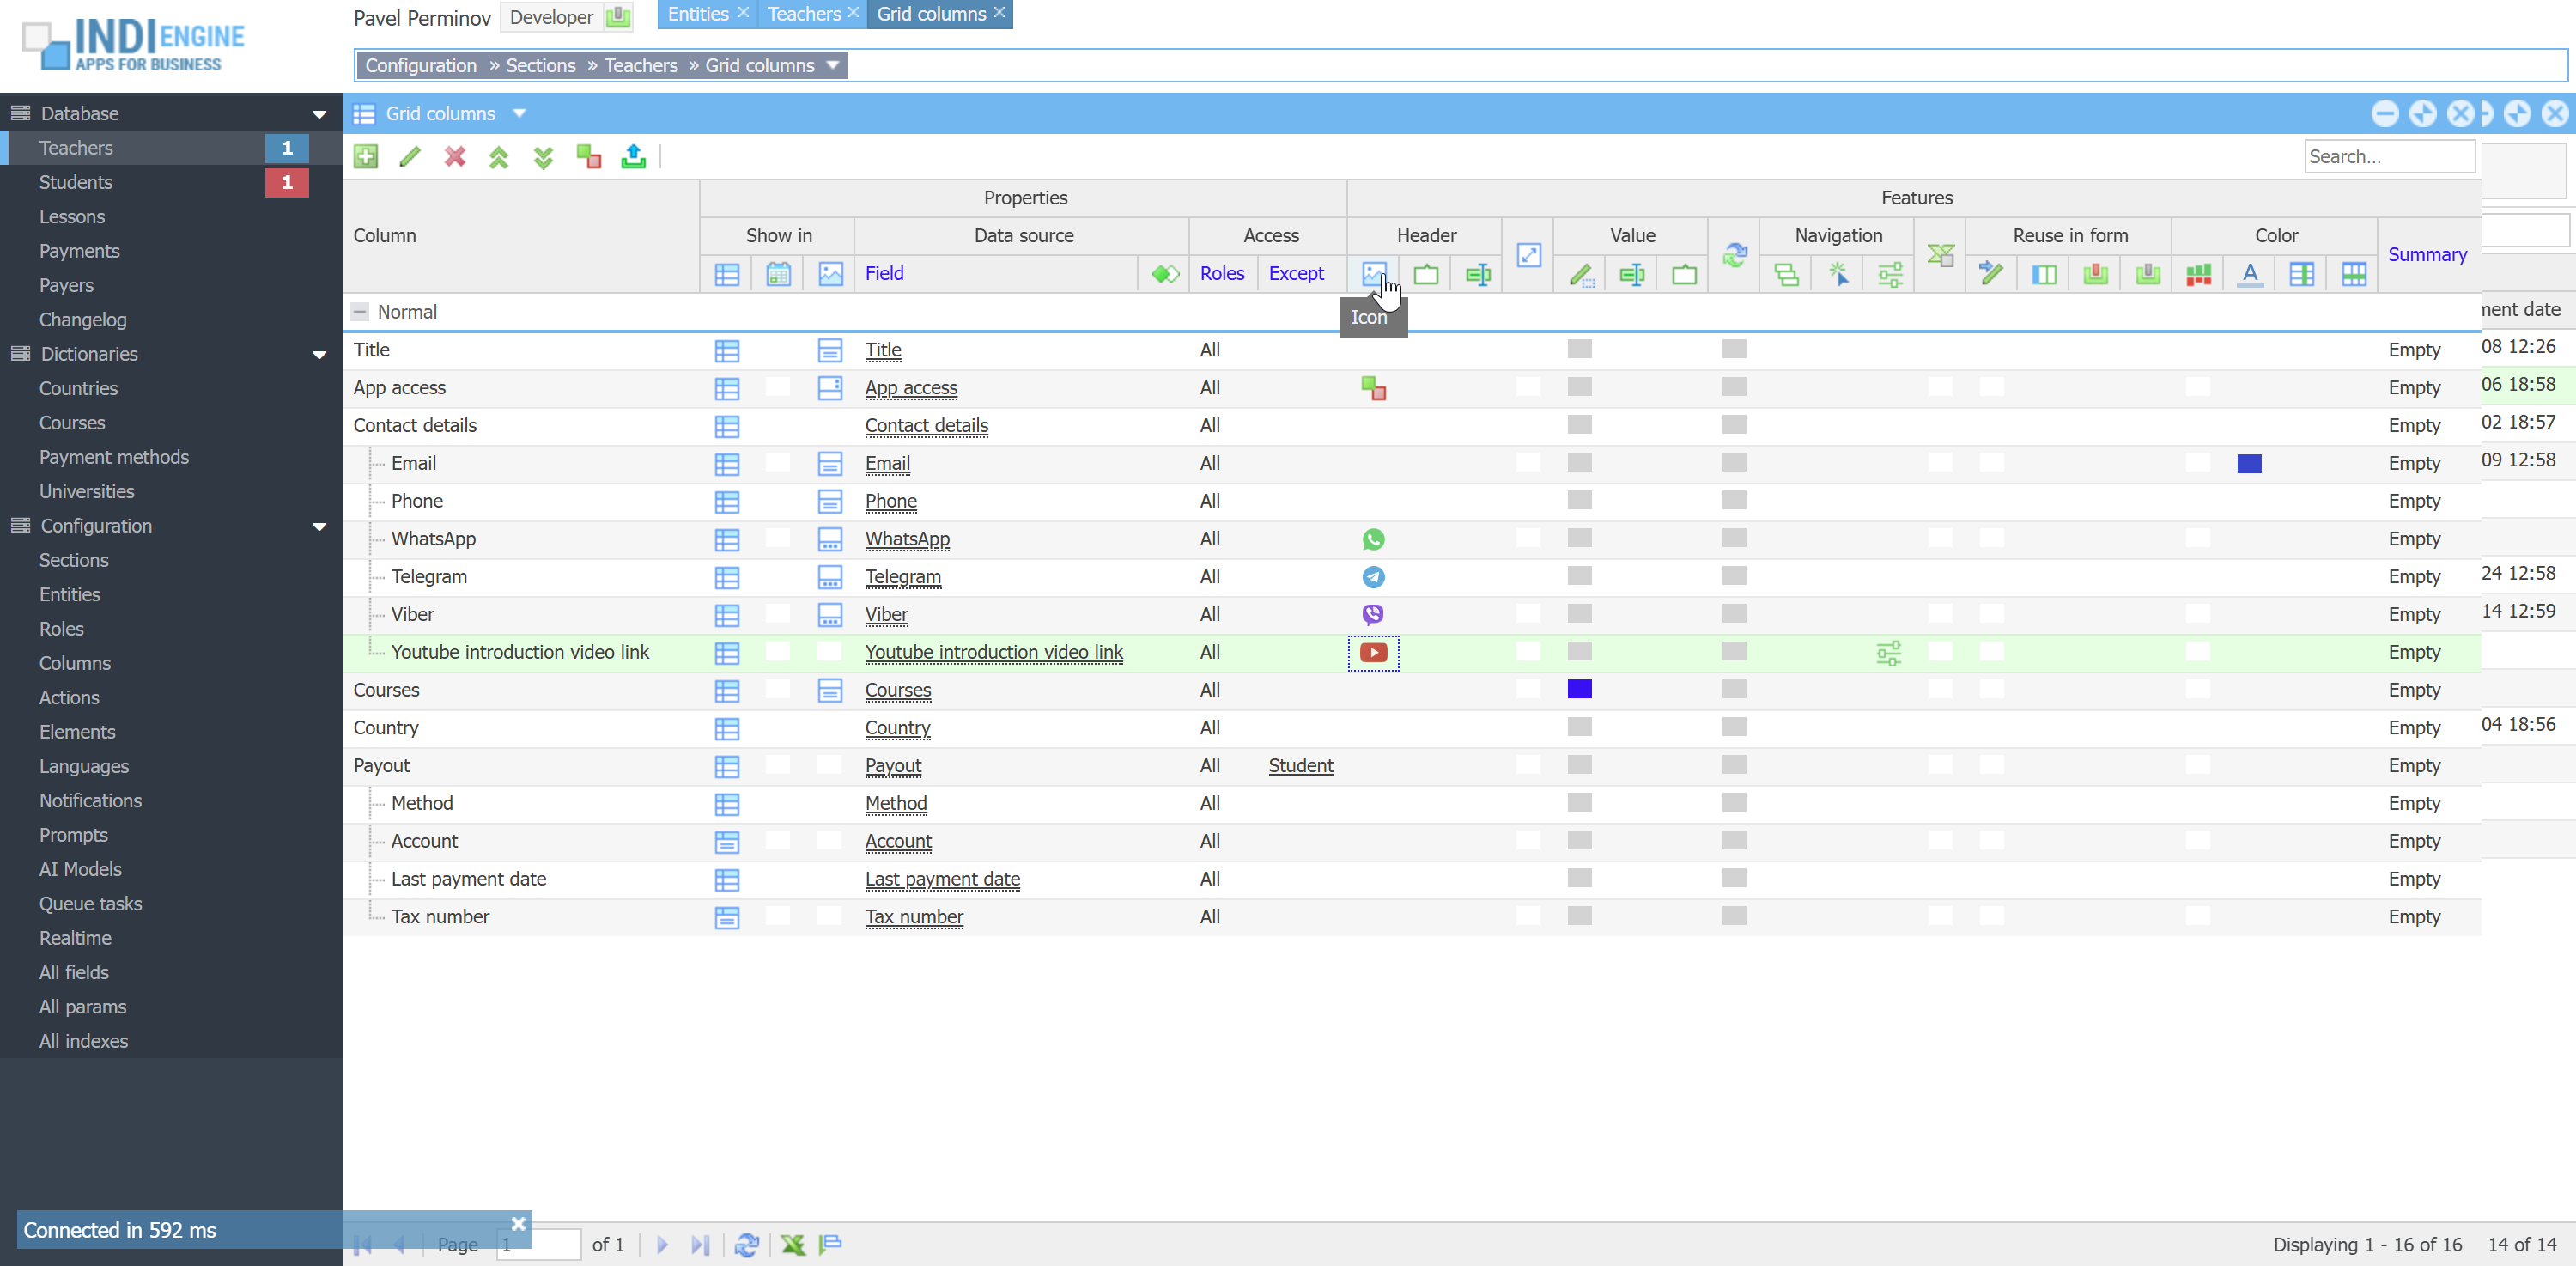Click the refresh icon in the pagination bar

click(x=746, y=1244)
